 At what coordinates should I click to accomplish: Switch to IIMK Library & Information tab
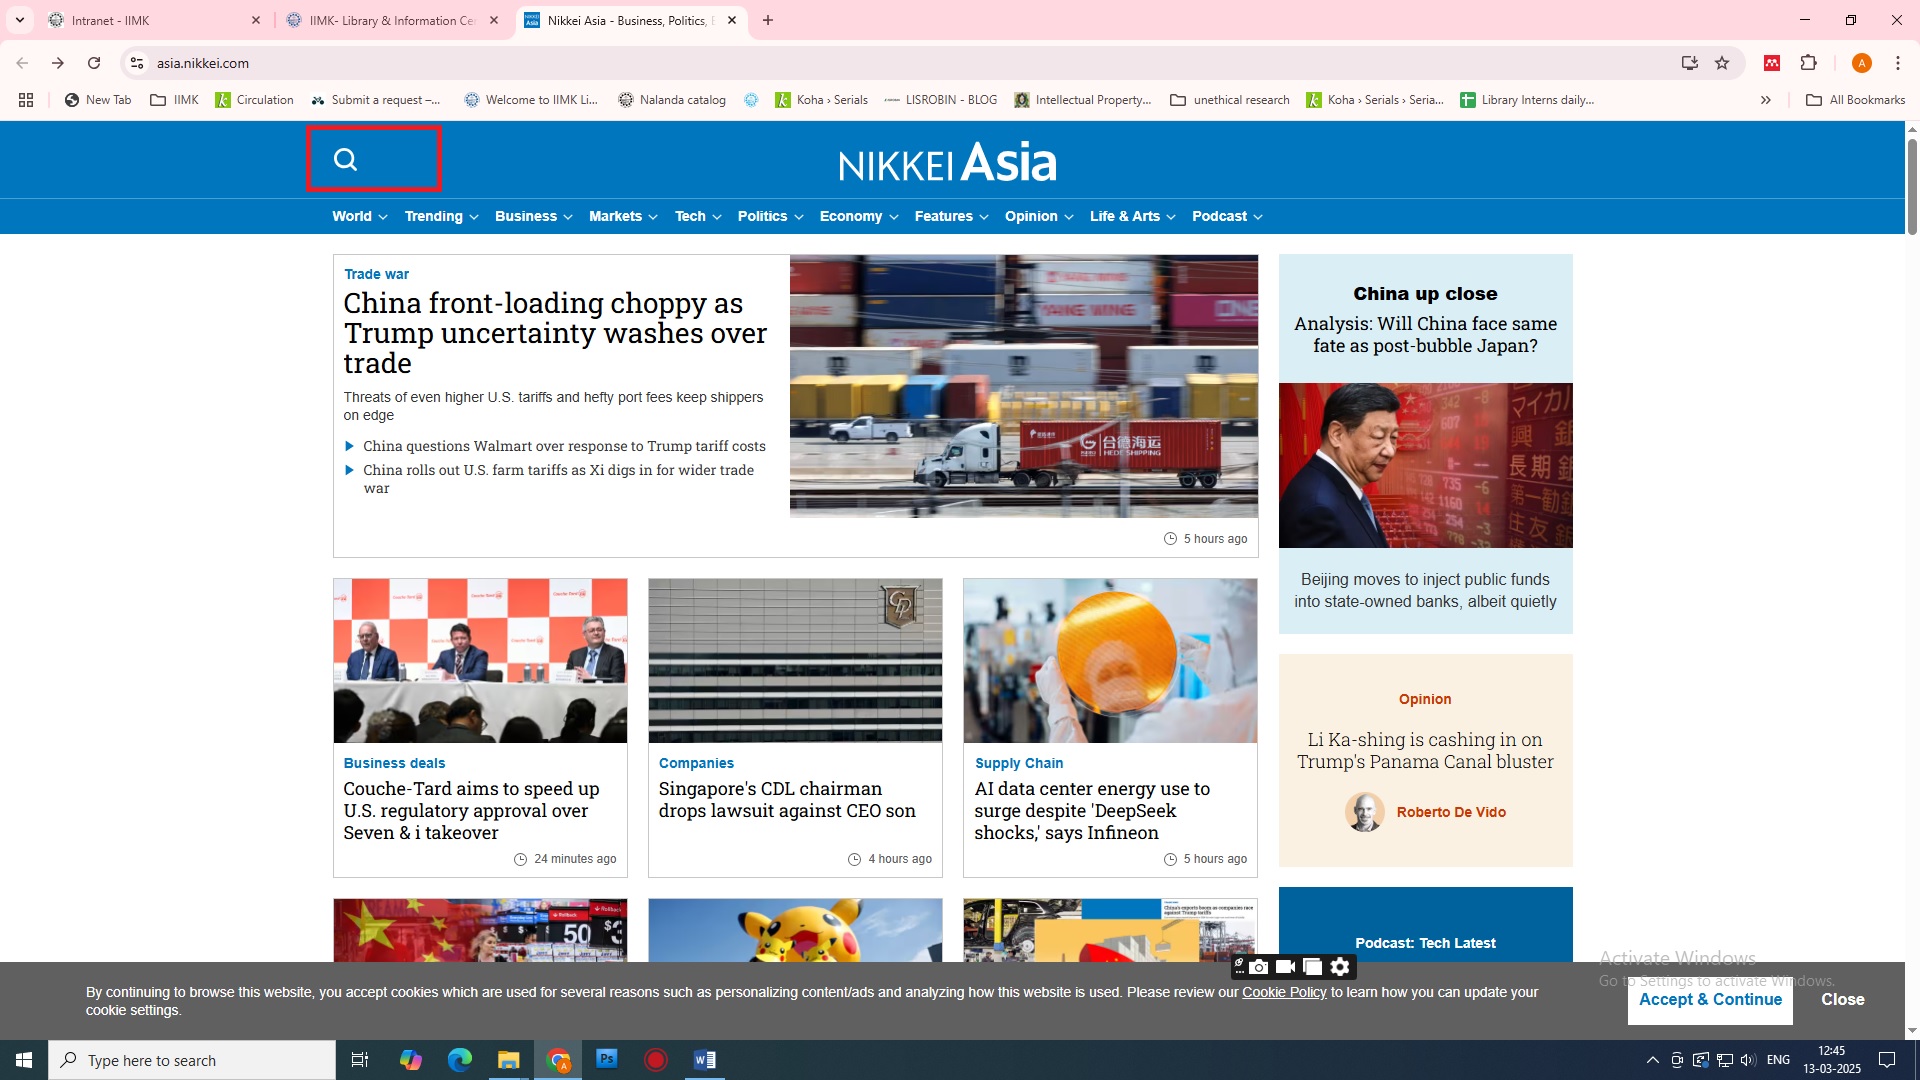[392, 20]
